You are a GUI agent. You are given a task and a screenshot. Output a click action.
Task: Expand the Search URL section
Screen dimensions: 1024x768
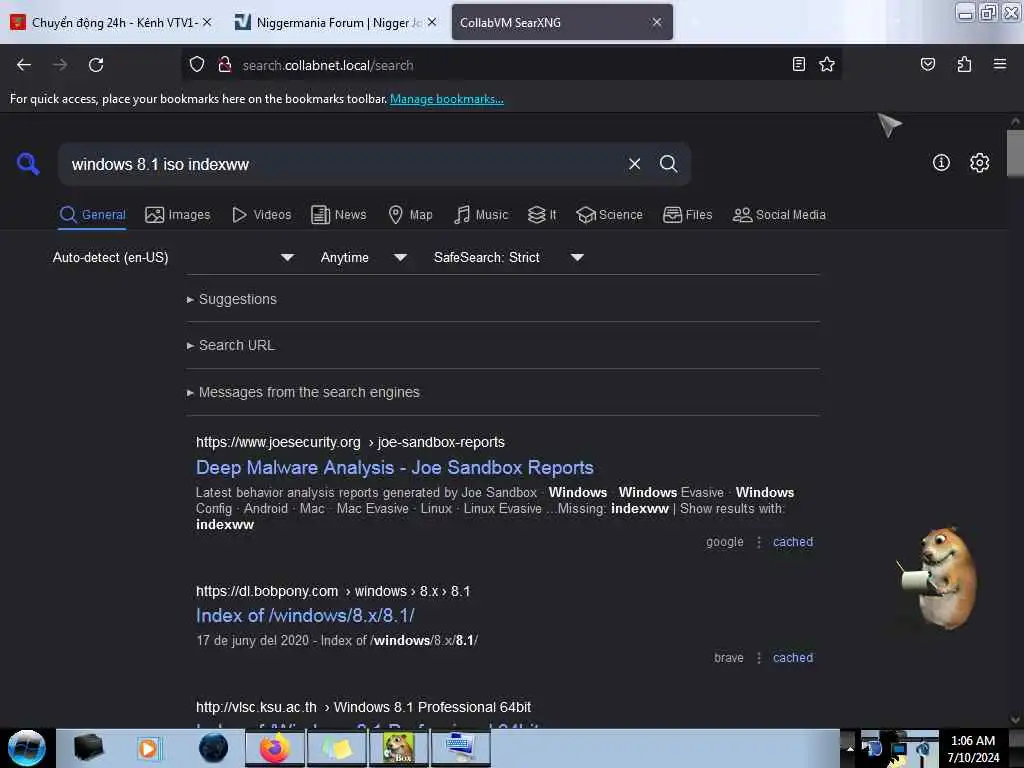(x=231, y=345)
